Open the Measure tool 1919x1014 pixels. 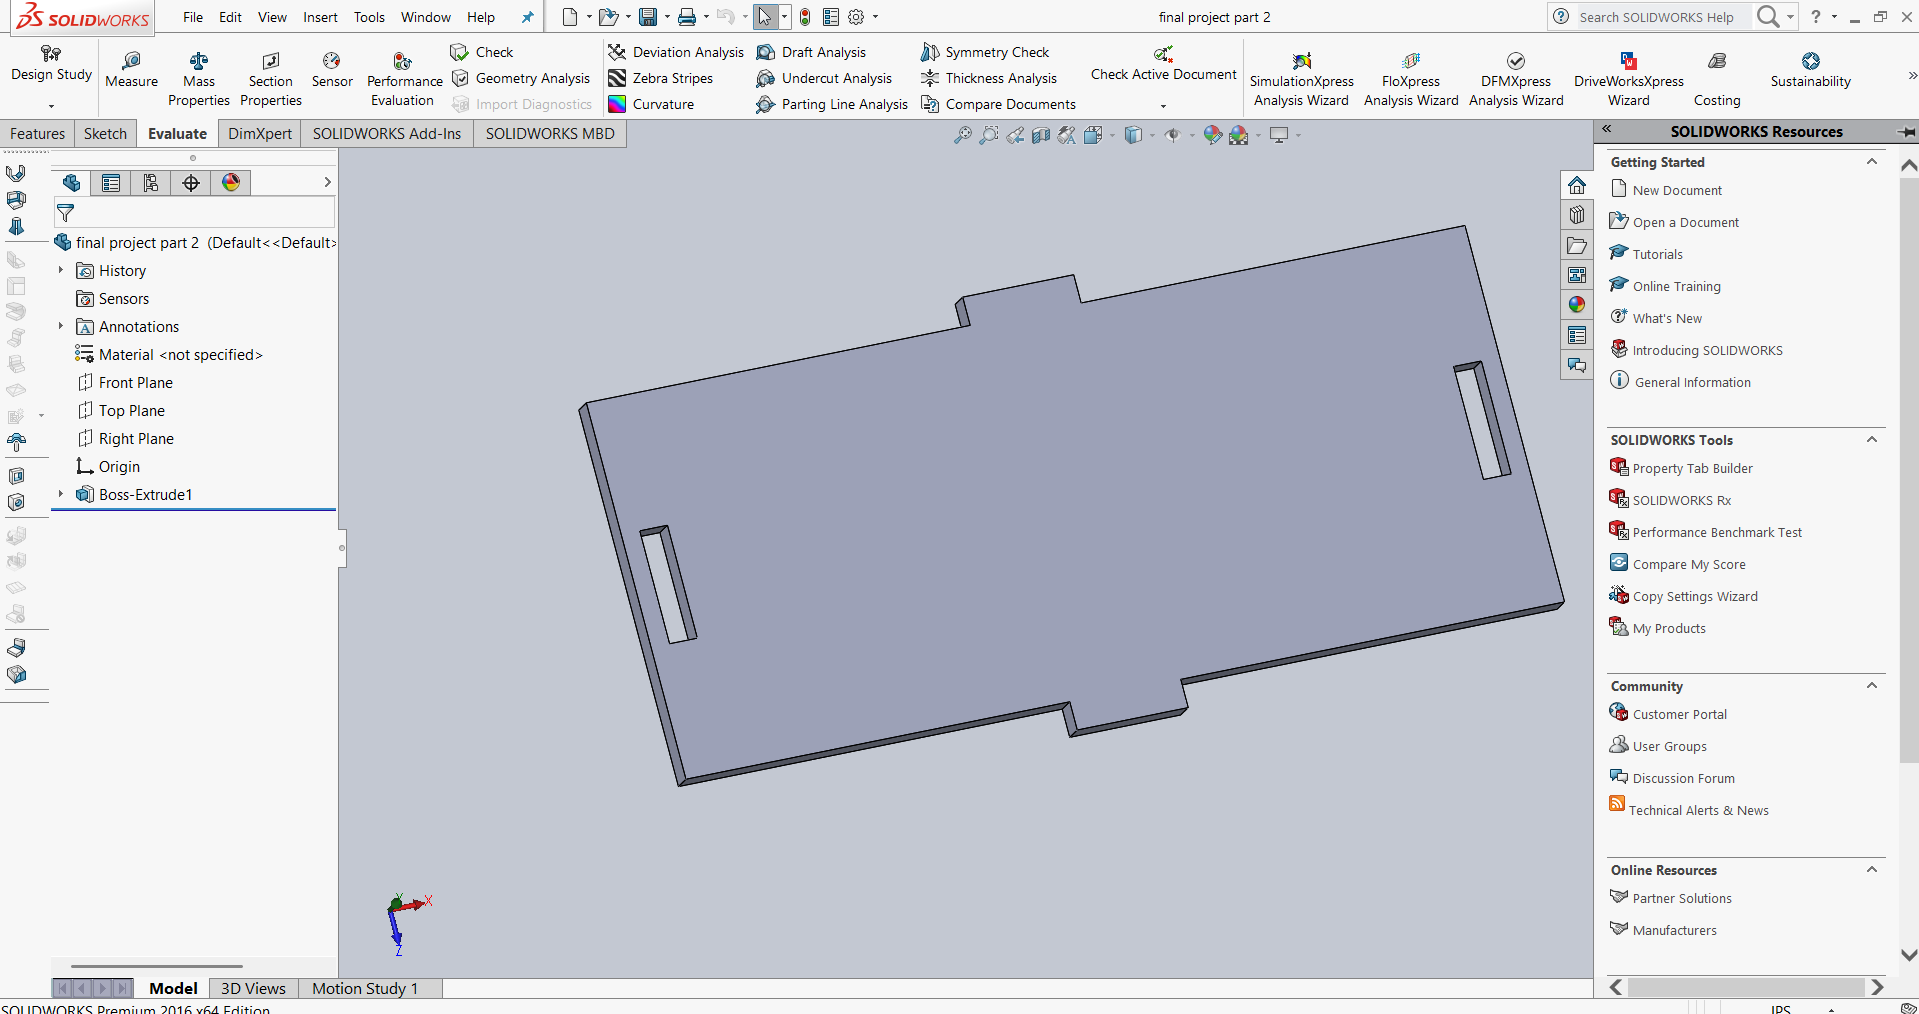tap(131, 70)
